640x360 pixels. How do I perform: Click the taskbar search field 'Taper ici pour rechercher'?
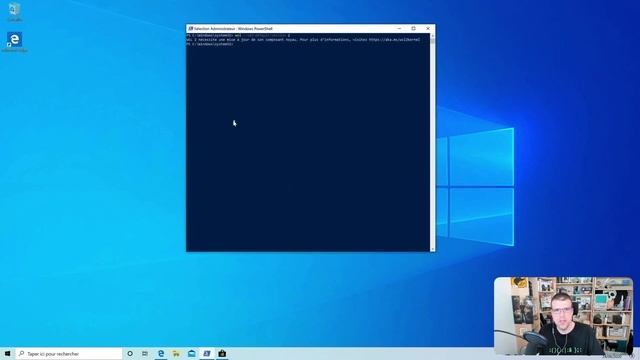click(x=69, y=353)
